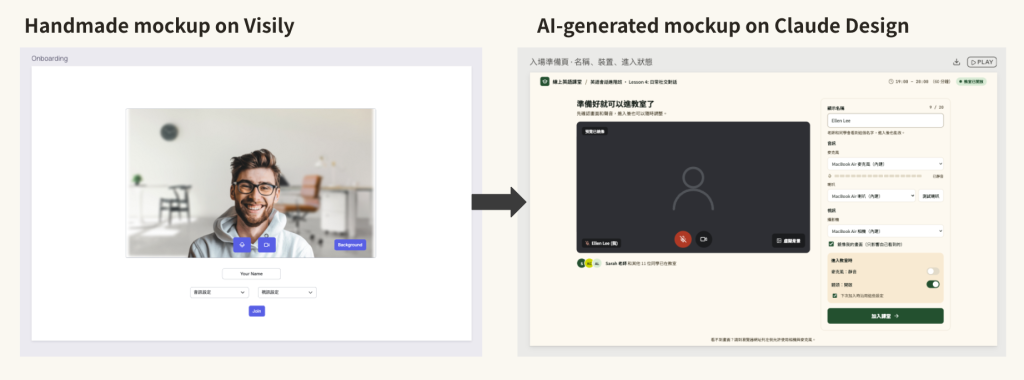Click the test speaker button
This screenshot has width=1024, height=380.
point(931,196)
